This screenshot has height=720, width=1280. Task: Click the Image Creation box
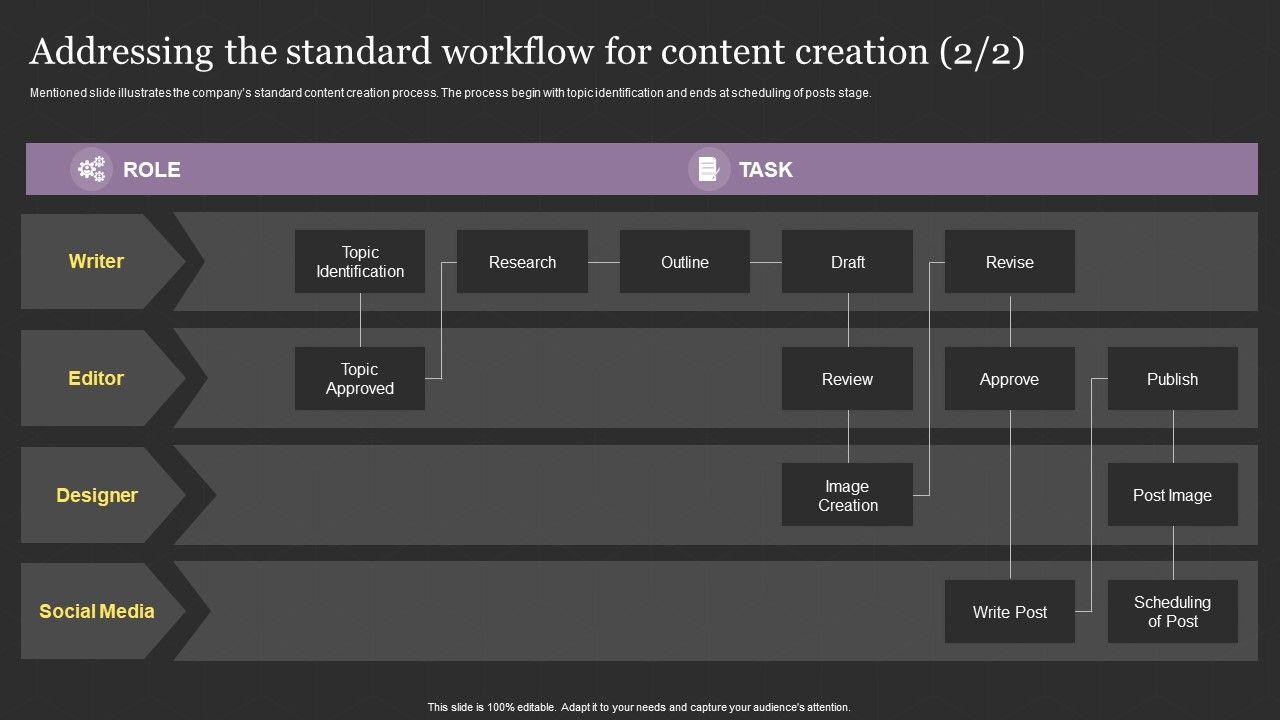point(847,495)
